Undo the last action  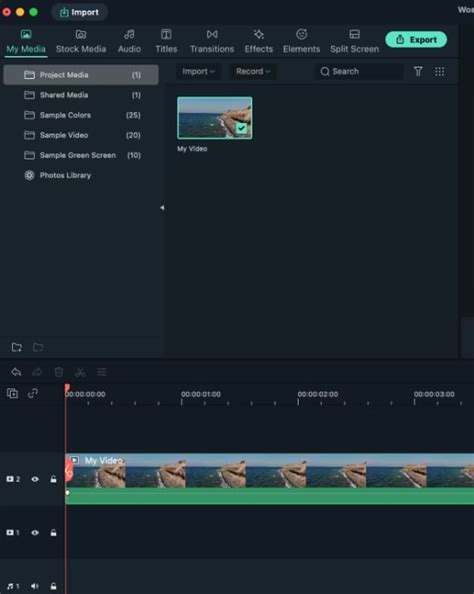coord(16,372)
